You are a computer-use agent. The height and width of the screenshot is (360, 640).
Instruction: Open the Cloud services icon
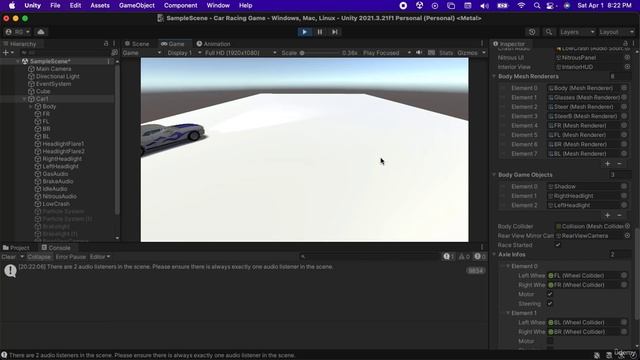(x=41, y=32)
